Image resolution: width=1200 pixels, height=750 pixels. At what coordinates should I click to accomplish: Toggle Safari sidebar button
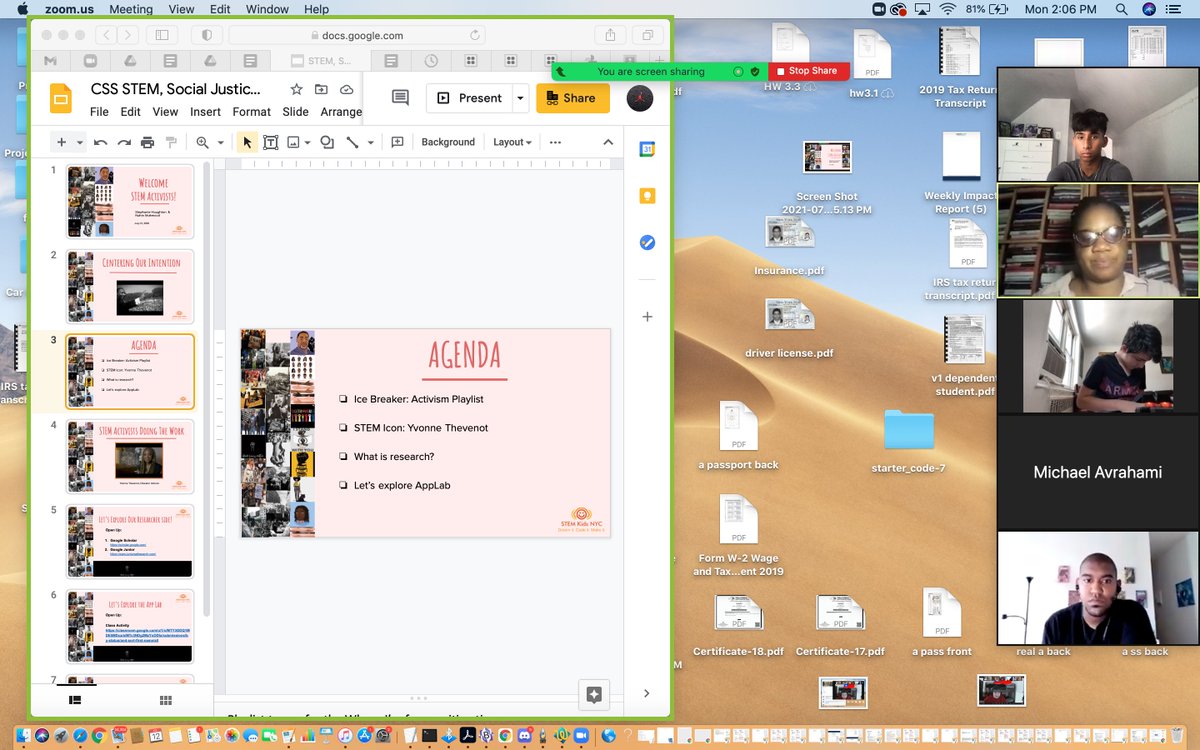pyautogui.click(x=160, y=35)
